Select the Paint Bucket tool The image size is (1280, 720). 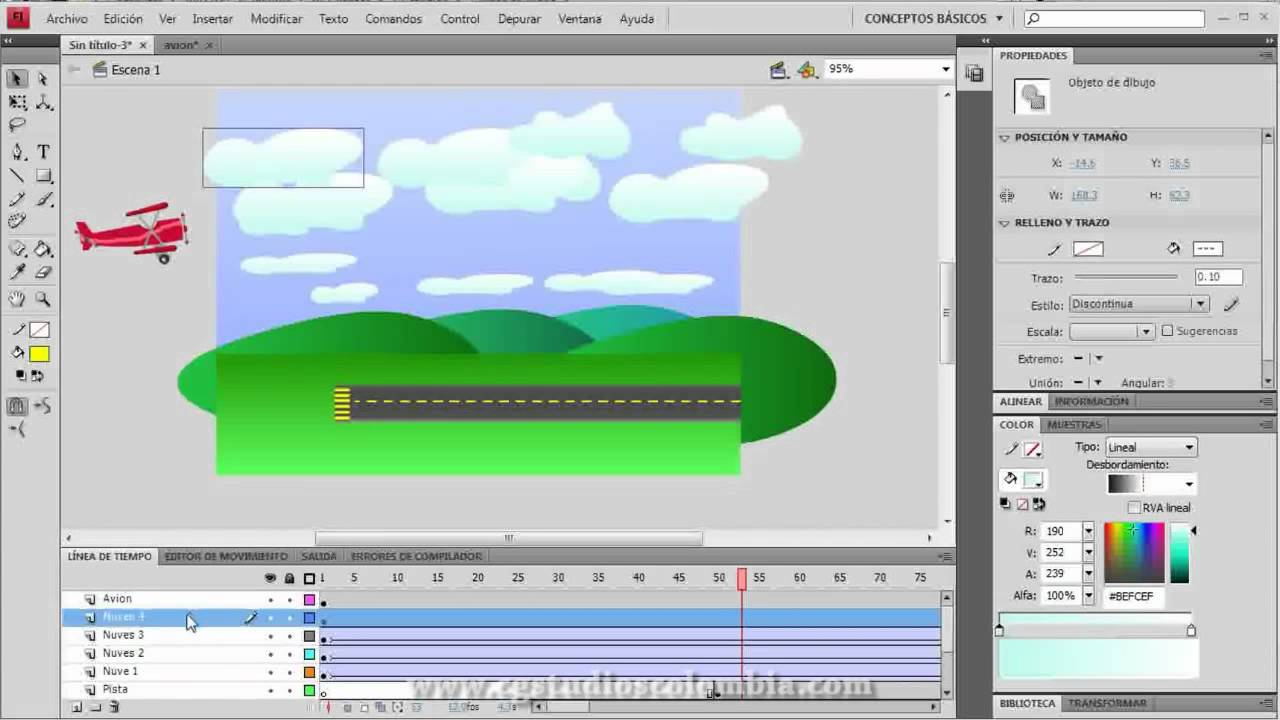click(x=43, y=248)
